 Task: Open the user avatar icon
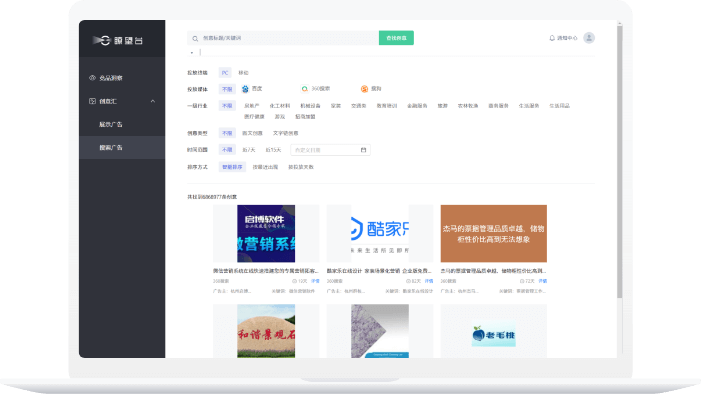point(589,38)
